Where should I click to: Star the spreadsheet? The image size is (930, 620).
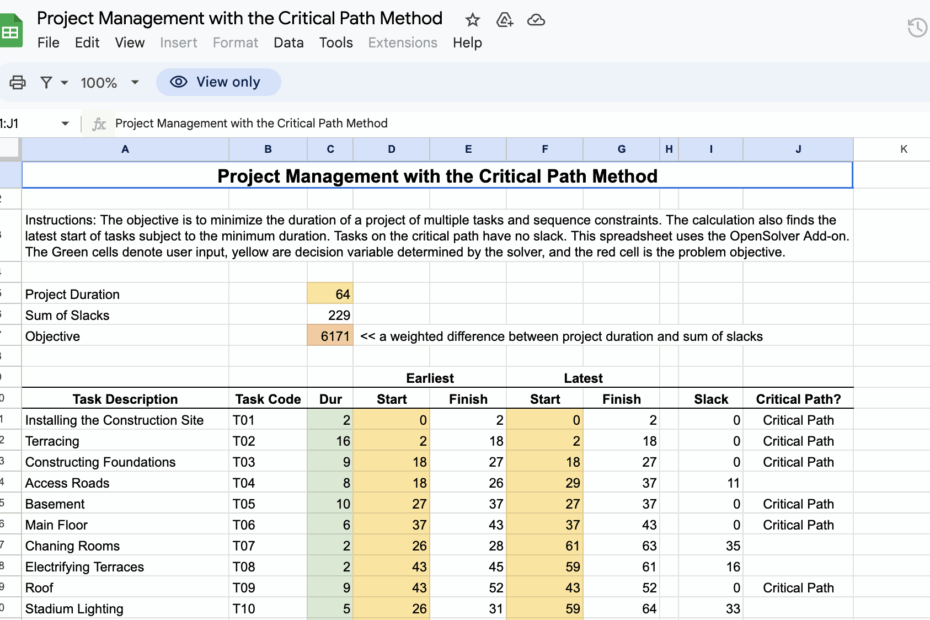[471, 18]
